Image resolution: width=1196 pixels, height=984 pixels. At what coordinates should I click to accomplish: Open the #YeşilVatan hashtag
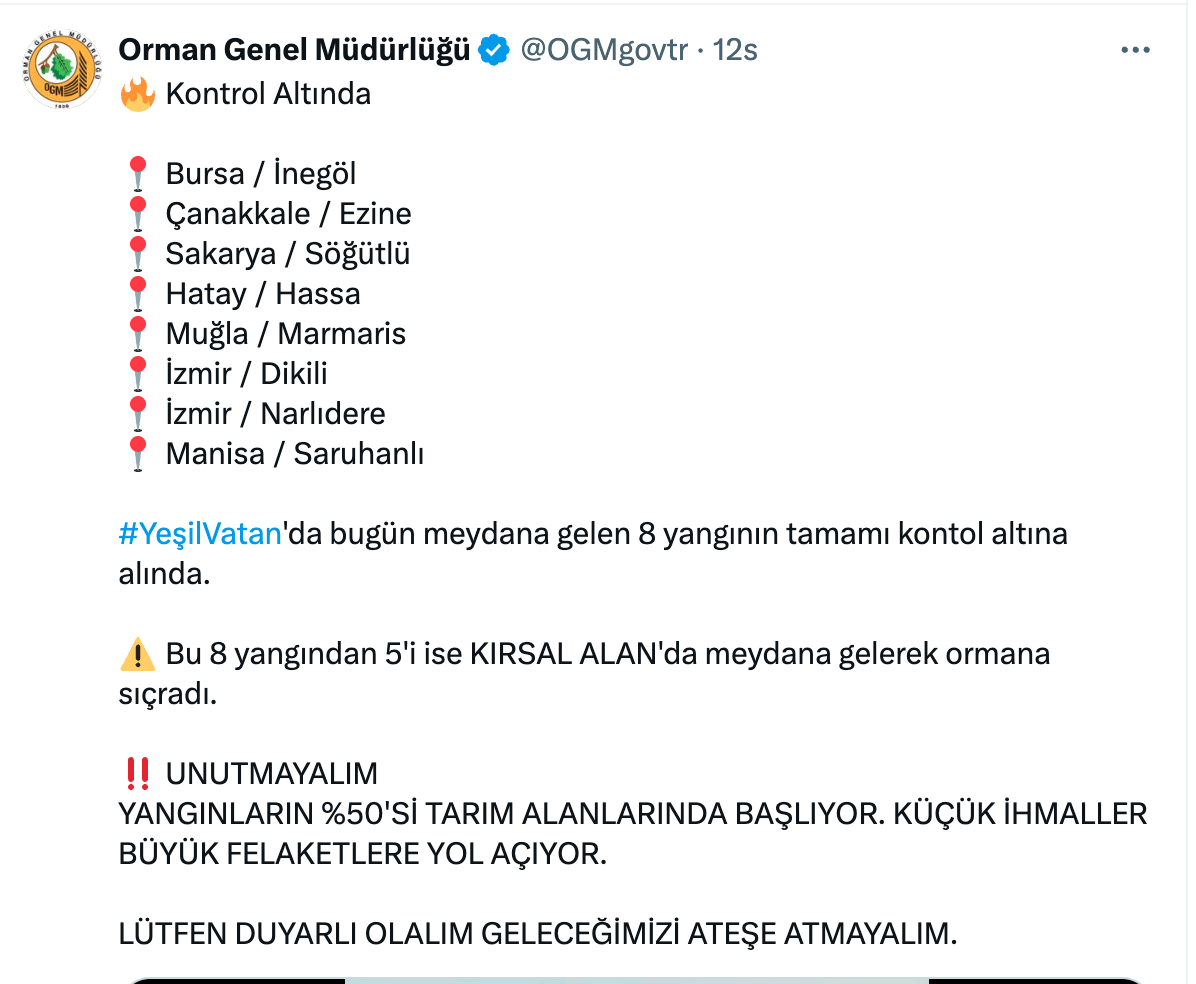click(201, 534)
